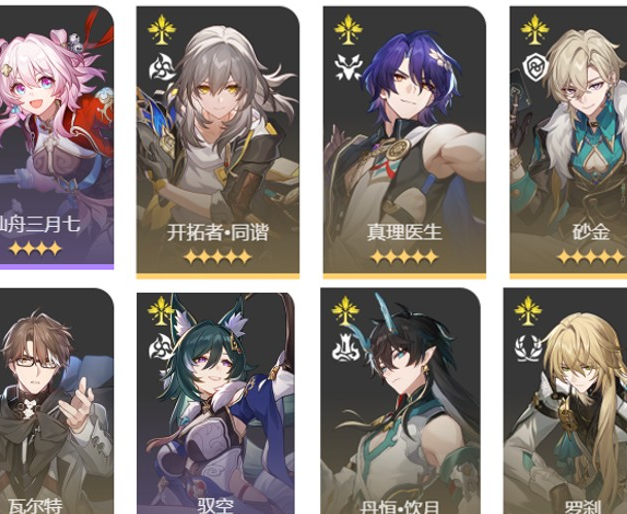Image resolution: width=627 pixels, height=514 pixels.
Task: Click the Imaginary element icon on 罗刹 card
Action: click(x=528, y=310)
